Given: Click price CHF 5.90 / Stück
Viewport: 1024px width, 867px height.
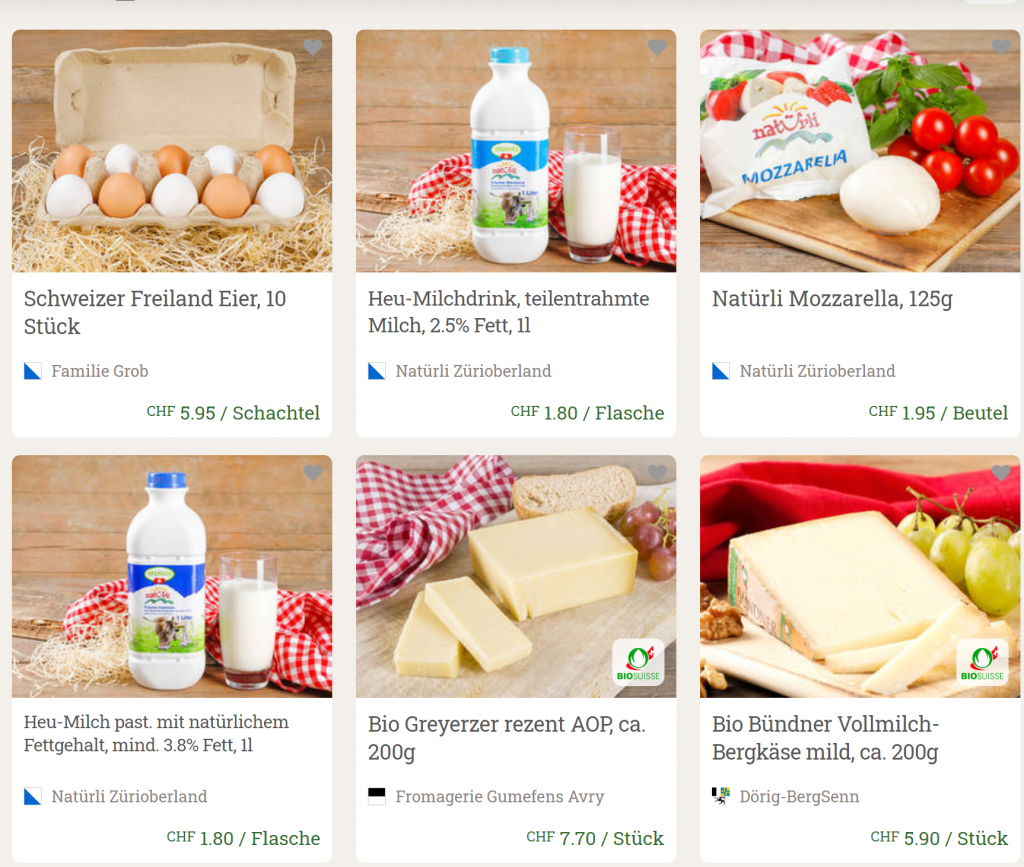Looking at the screenshot, I should tap(939, 838).
